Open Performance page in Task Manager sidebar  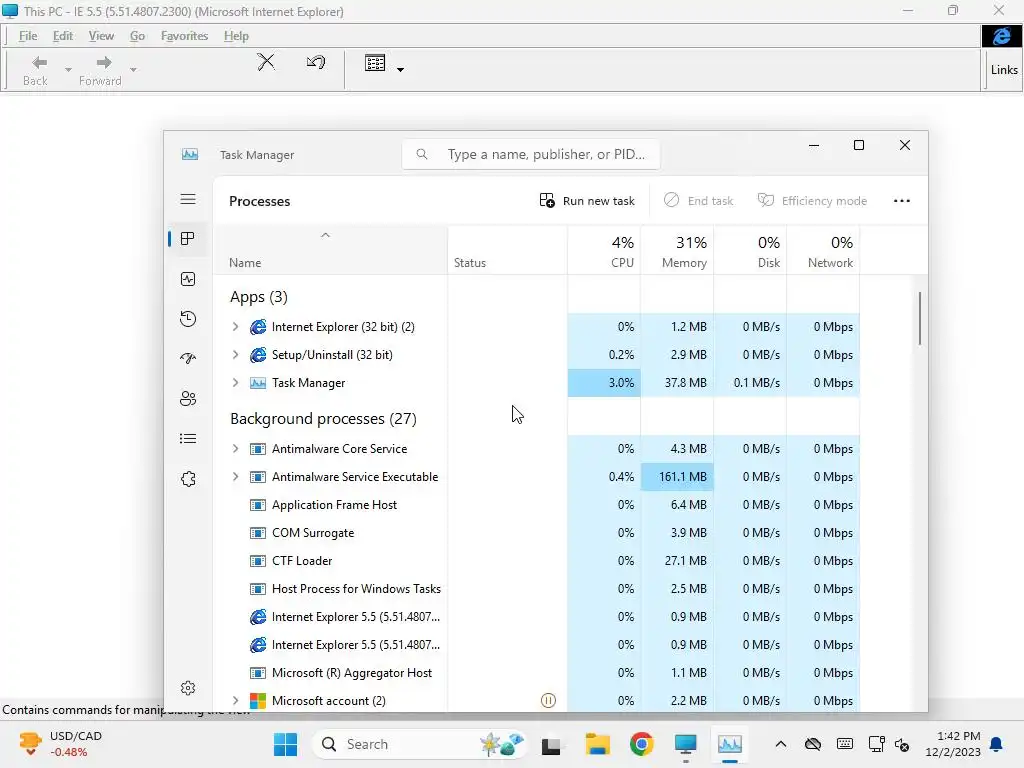[188, 280]
